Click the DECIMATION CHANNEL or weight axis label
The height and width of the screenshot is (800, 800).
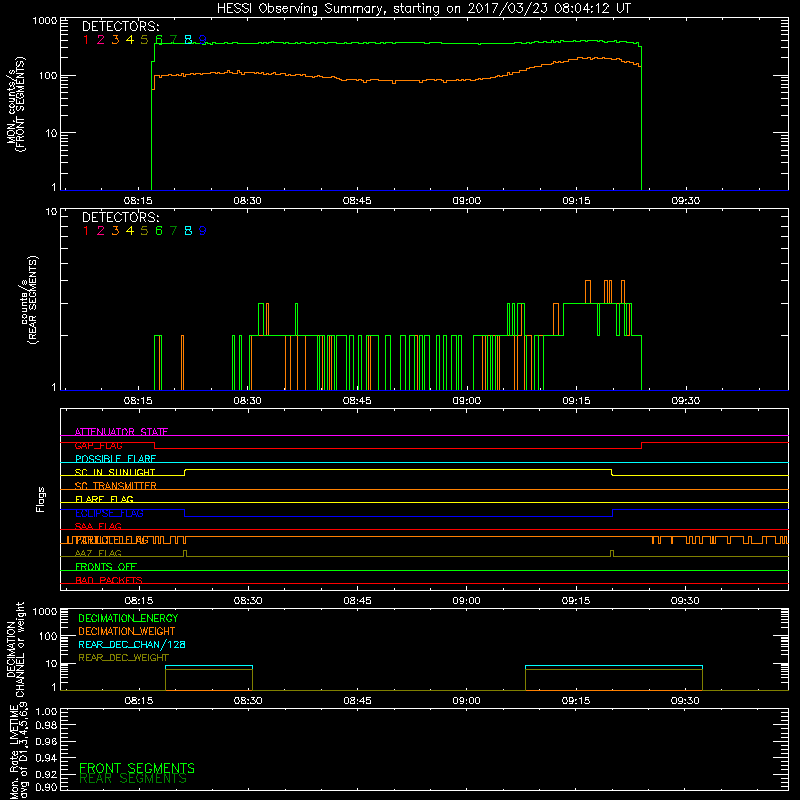[x=15, y=649]
